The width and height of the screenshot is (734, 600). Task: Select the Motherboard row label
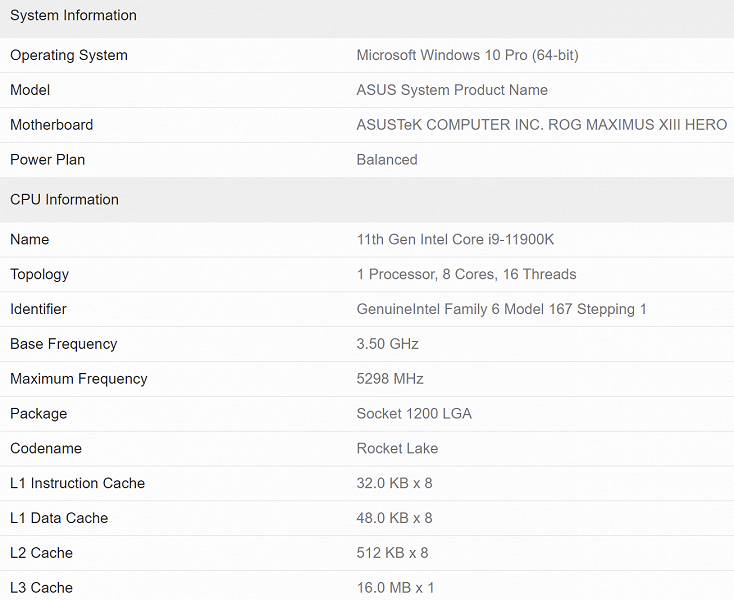pyautogui.click(x=52, y=125)
